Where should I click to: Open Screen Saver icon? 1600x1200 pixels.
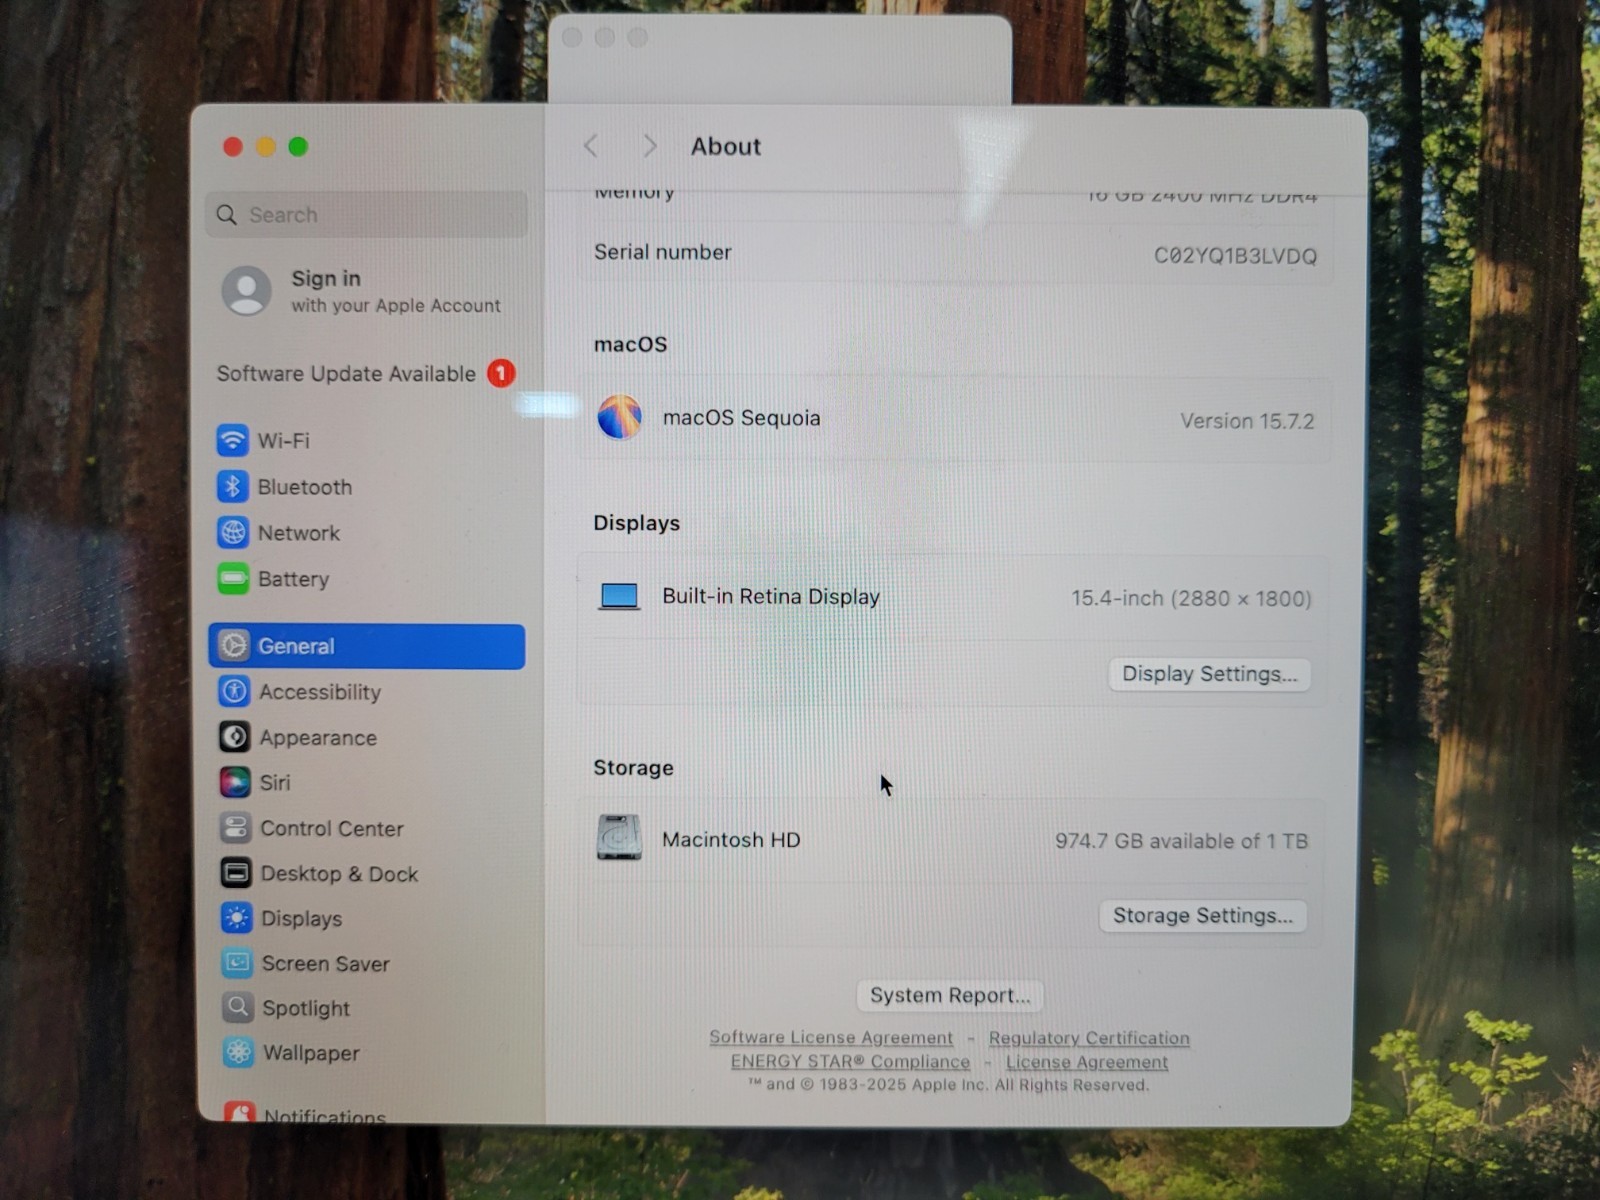237,963
